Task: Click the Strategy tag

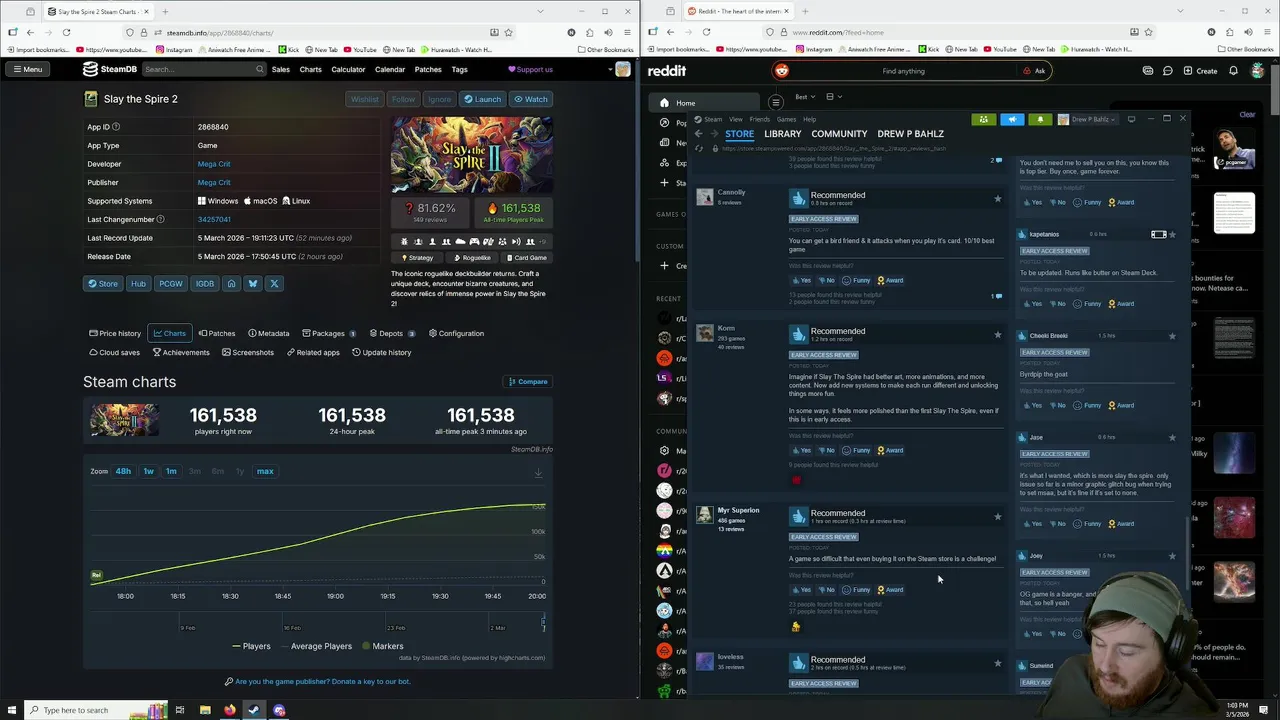Action: (x=417, y=257)
